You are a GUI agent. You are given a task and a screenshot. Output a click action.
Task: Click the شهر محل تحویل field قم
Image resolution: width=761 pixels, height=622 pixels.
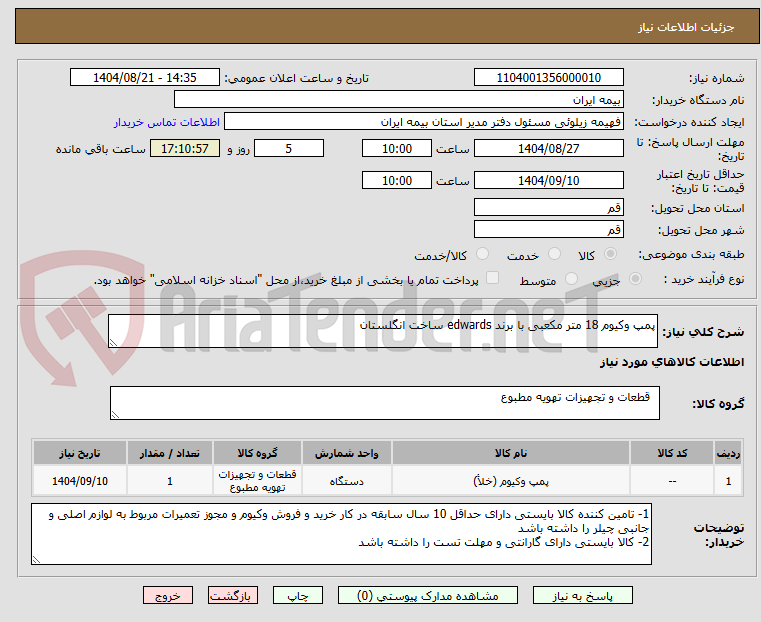click(x=548, y=229)
